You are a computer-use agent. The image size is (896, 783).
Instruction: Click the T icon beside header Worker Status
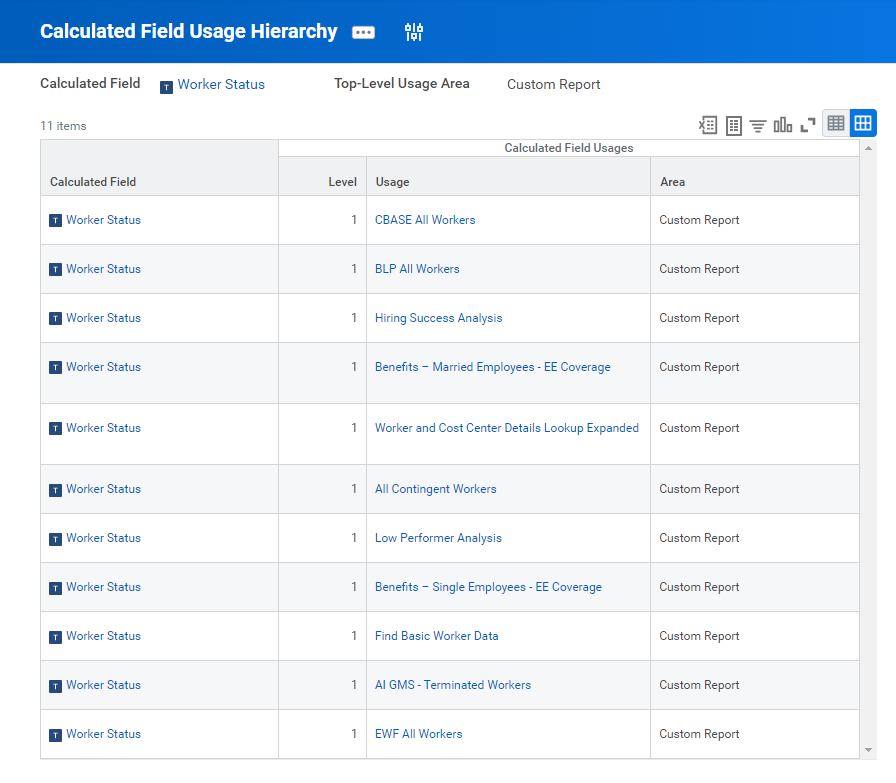pyautogui.click(x=166, y=87)
